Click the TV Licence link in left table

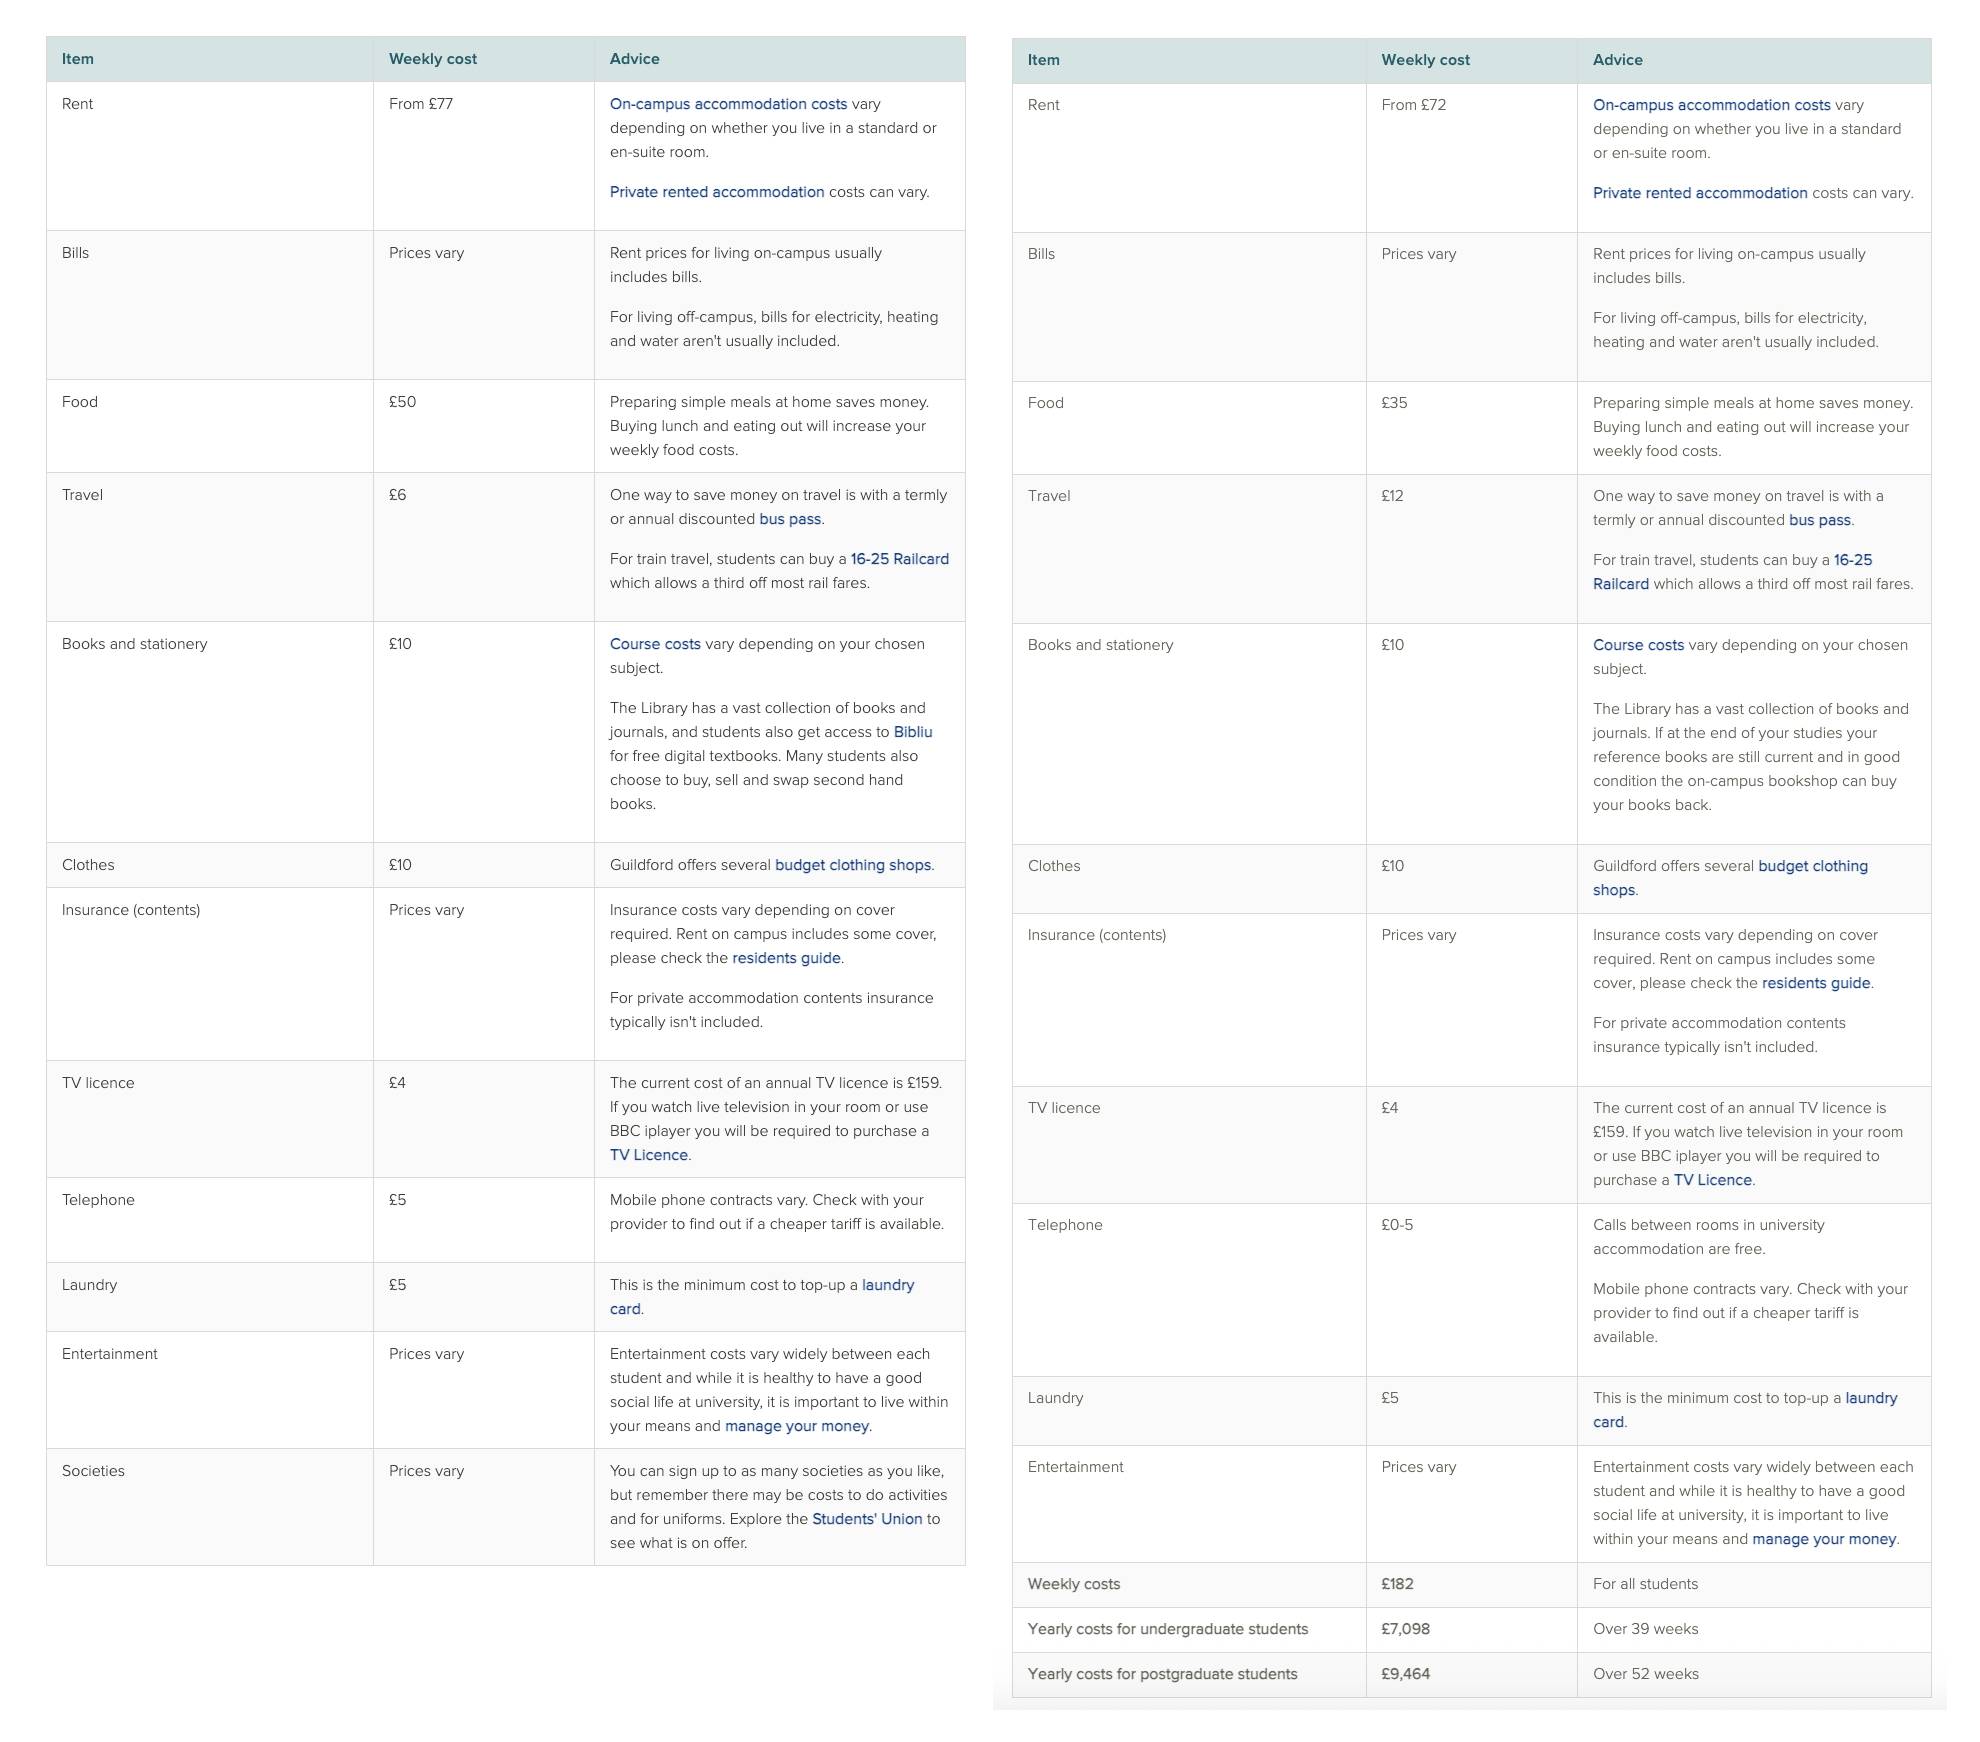click(x=649, y=1155)
